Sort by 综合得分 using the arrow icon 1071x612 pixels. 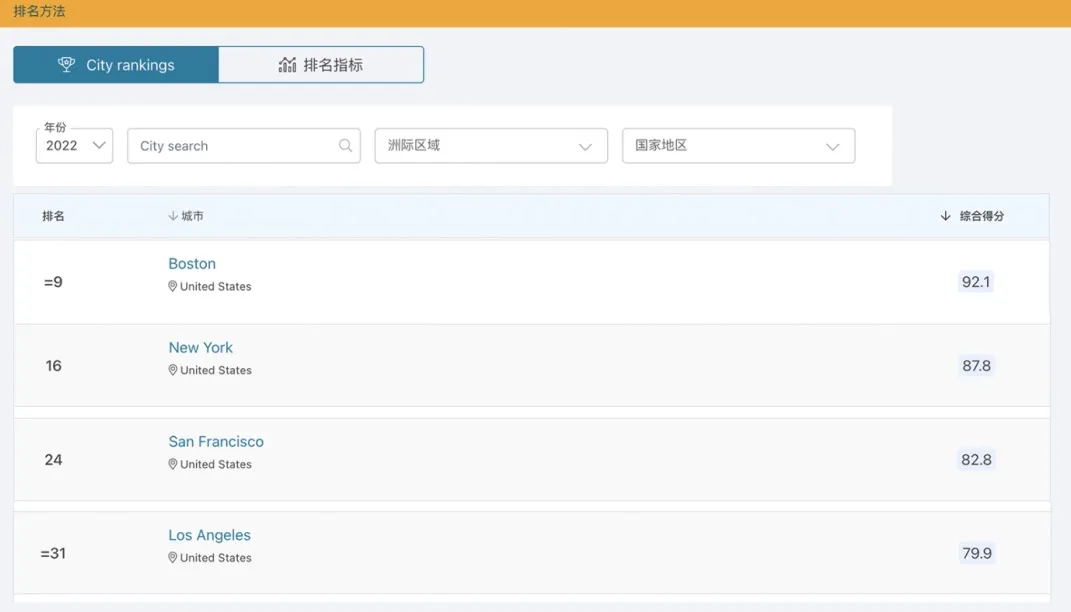point(945,216)
